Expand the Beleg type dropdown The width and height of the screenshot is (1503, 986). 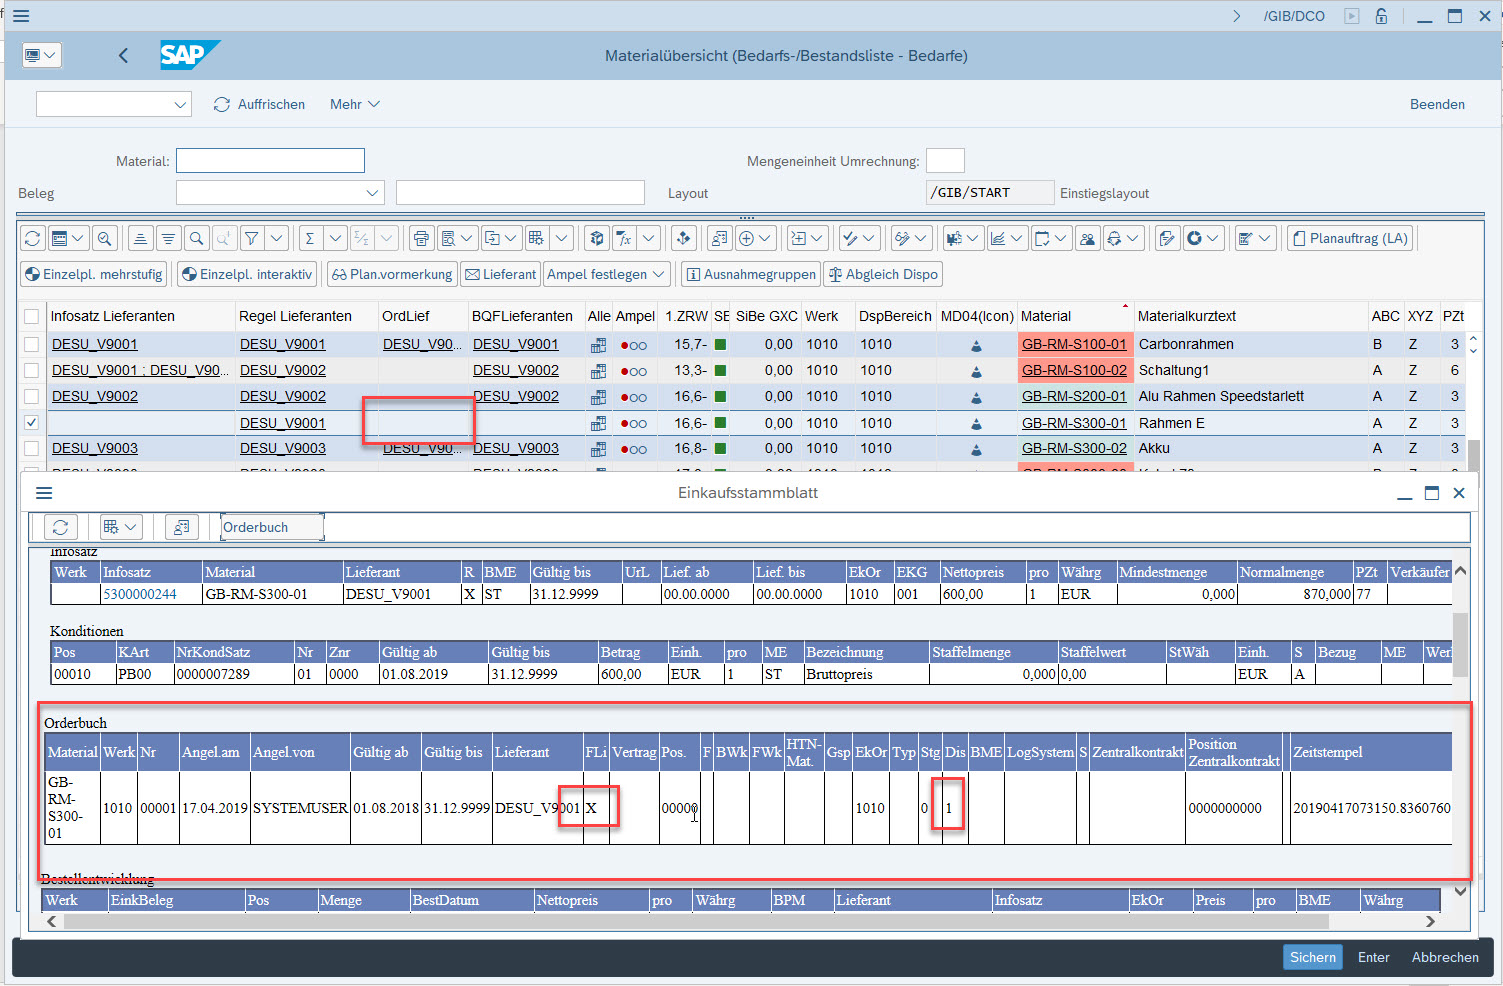coord(372,193)
